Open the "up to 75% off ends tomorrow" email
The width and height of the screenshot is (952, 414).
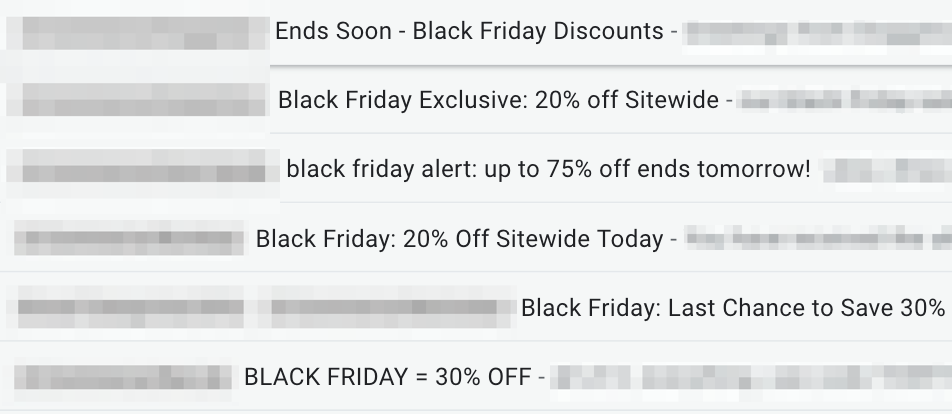[x=548, y=169]
